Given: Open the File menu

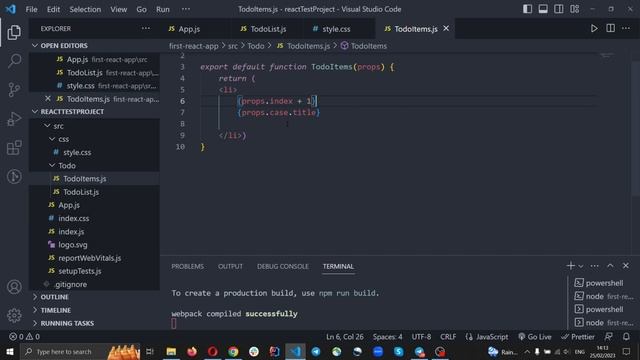Looking at the screenshot, I should 31,9.
